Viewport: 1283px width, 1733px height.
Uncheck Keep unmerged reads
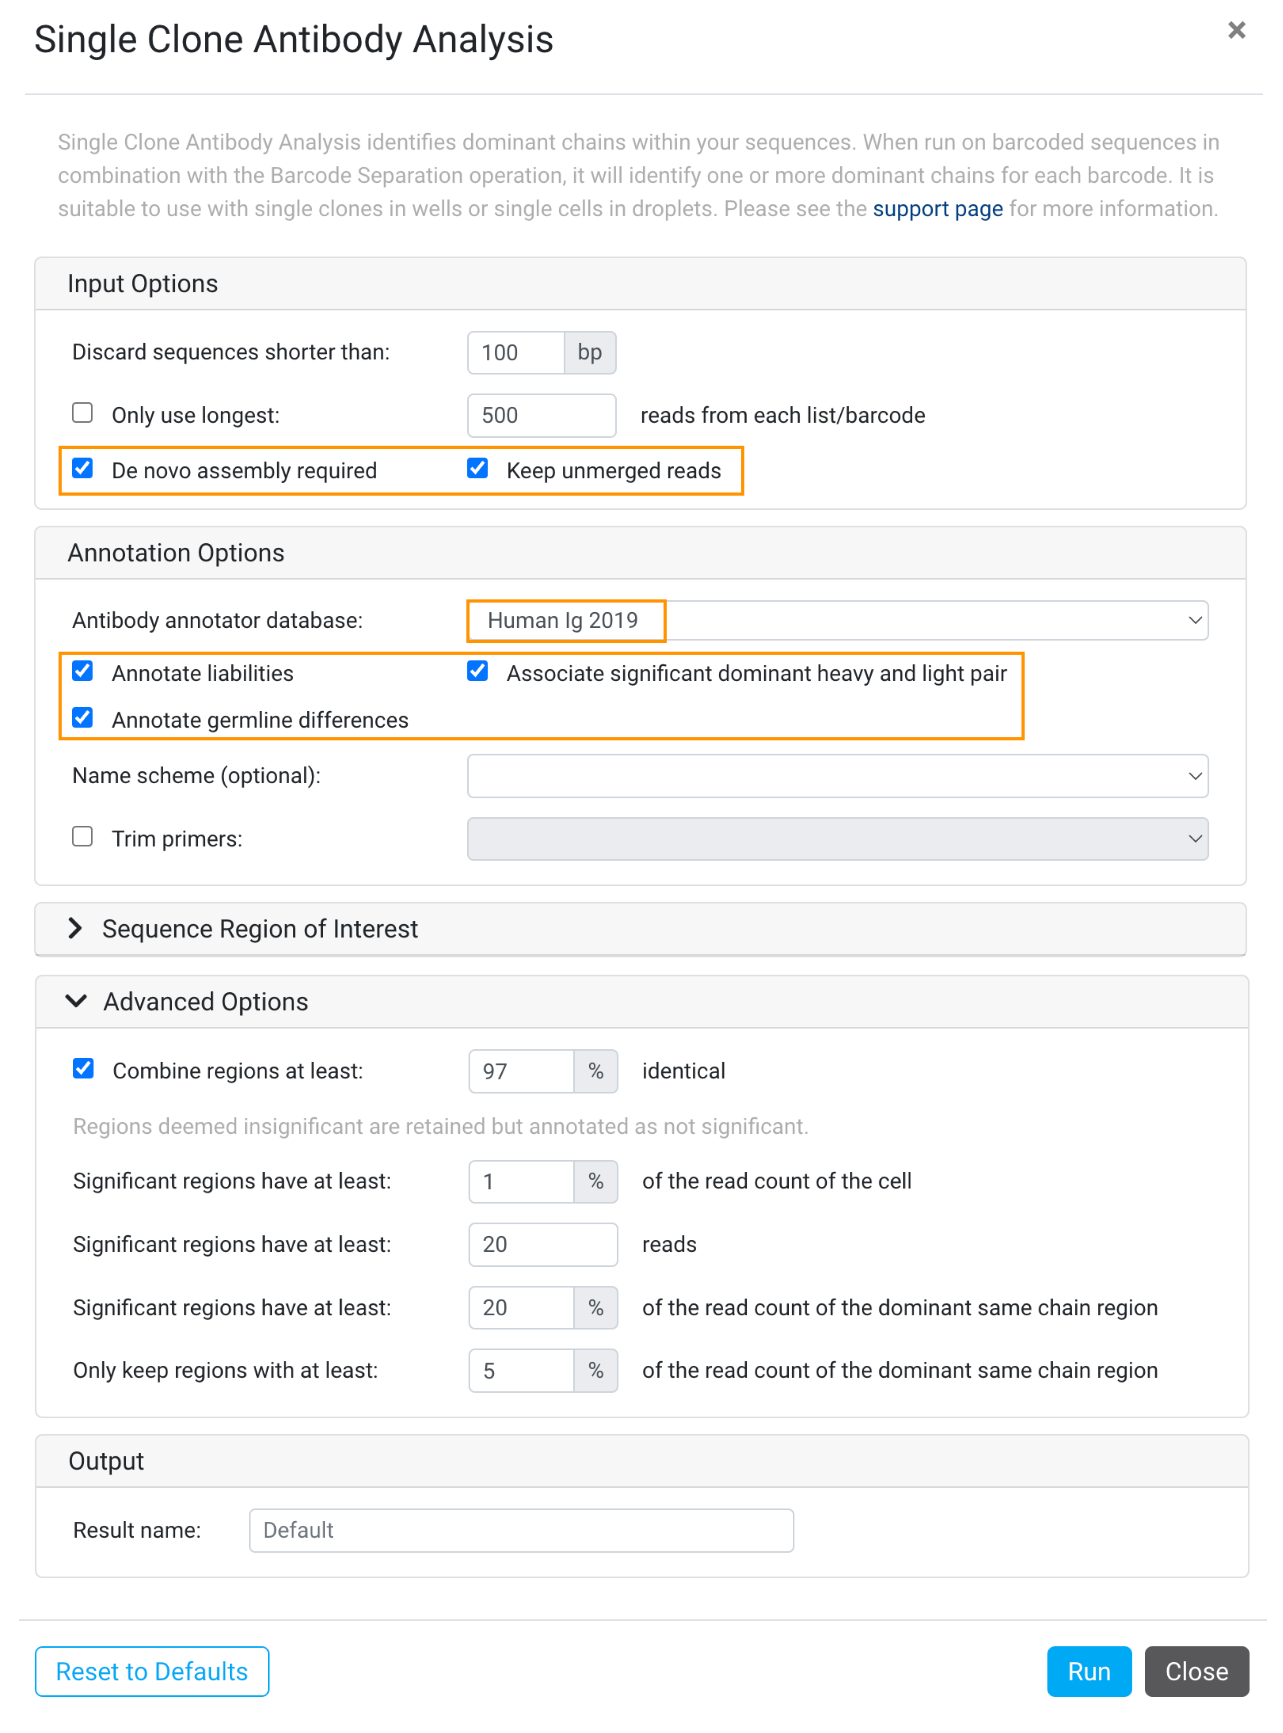pos(478,468)
